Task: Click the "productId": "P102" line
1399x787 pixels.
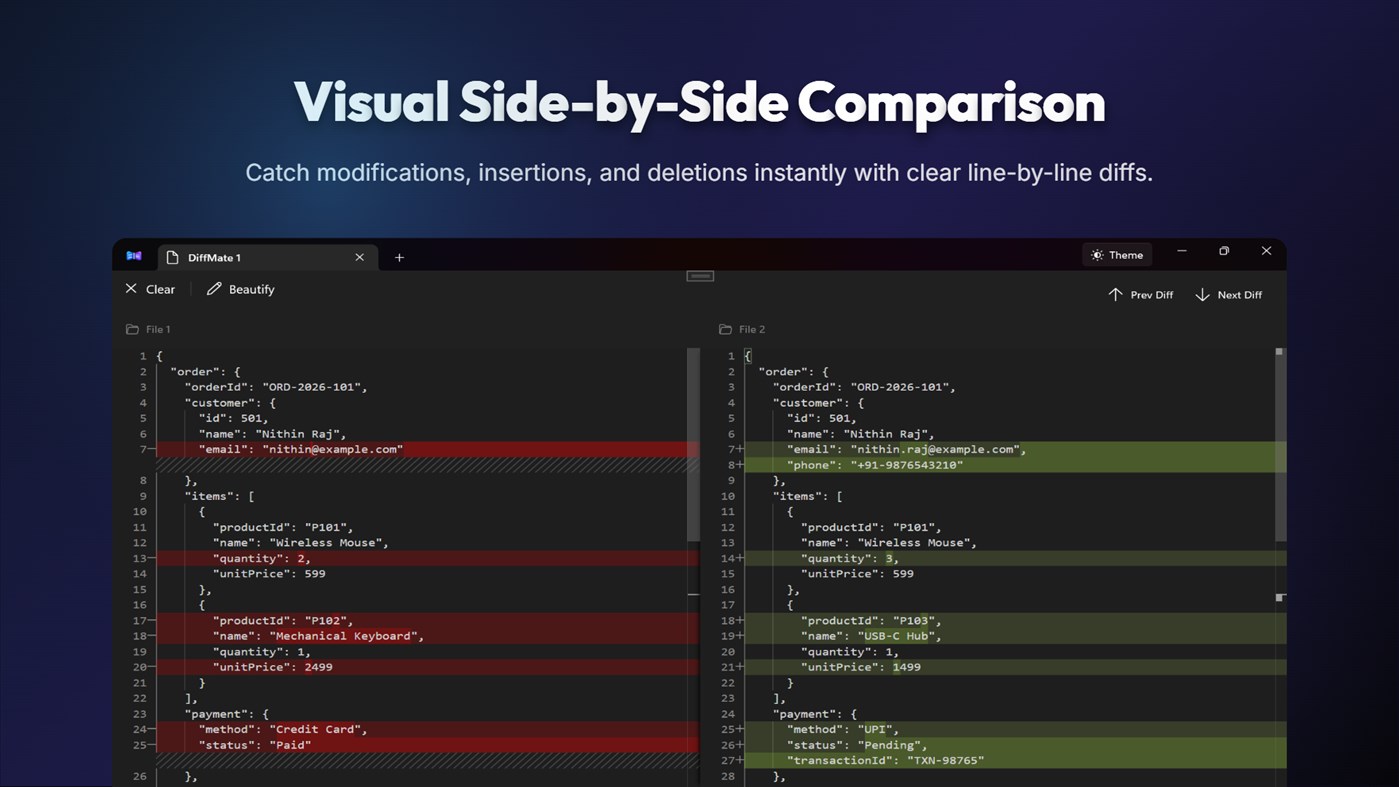Action: [427, 620]
